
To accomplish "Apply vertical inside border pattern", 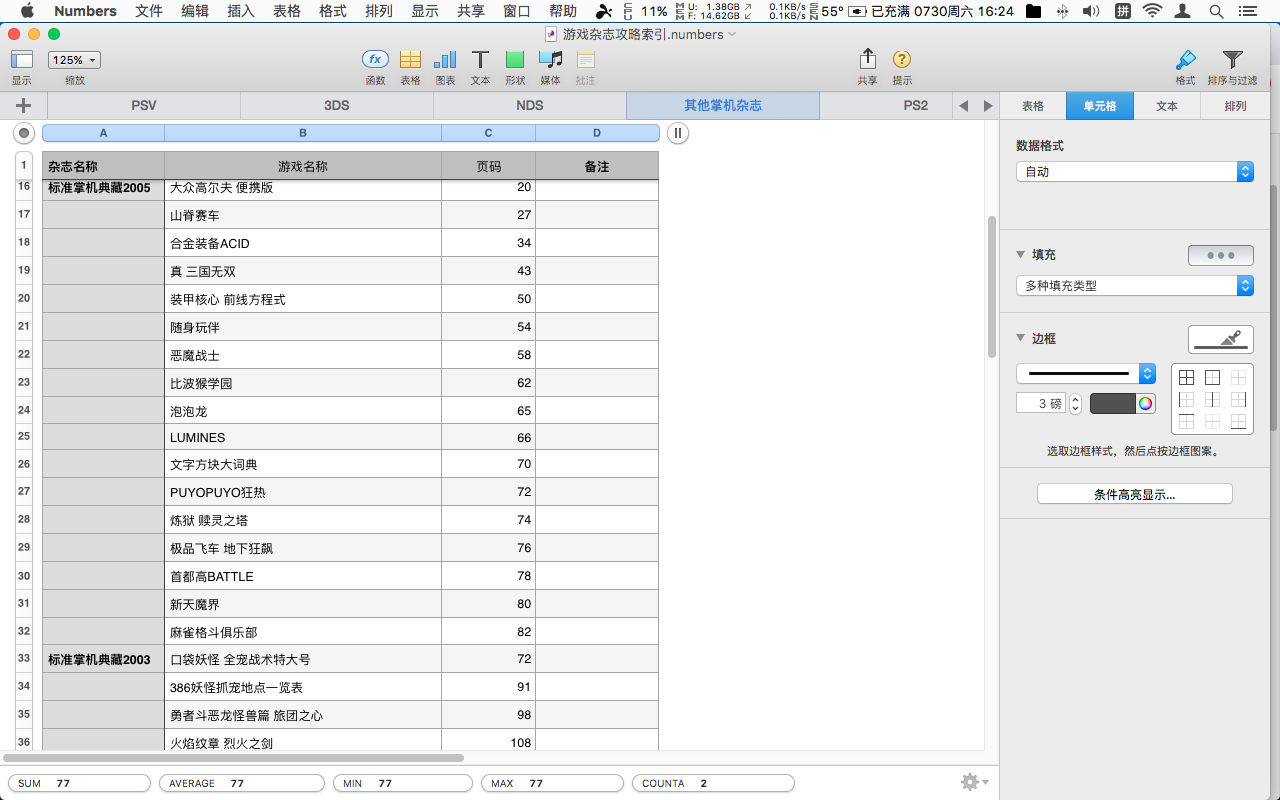I will tap(1212, 399).
